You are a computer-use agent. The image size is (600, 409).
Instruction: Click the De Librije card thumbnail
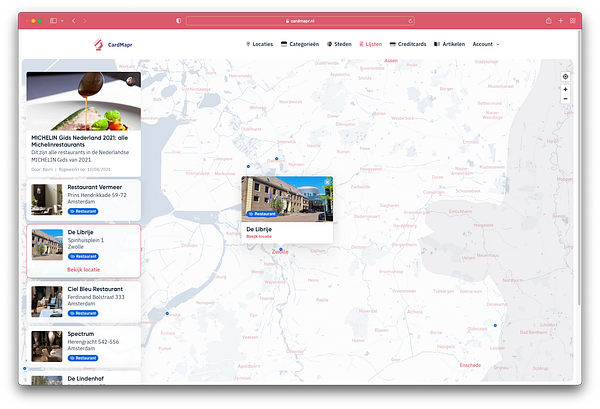click(47, 245)
